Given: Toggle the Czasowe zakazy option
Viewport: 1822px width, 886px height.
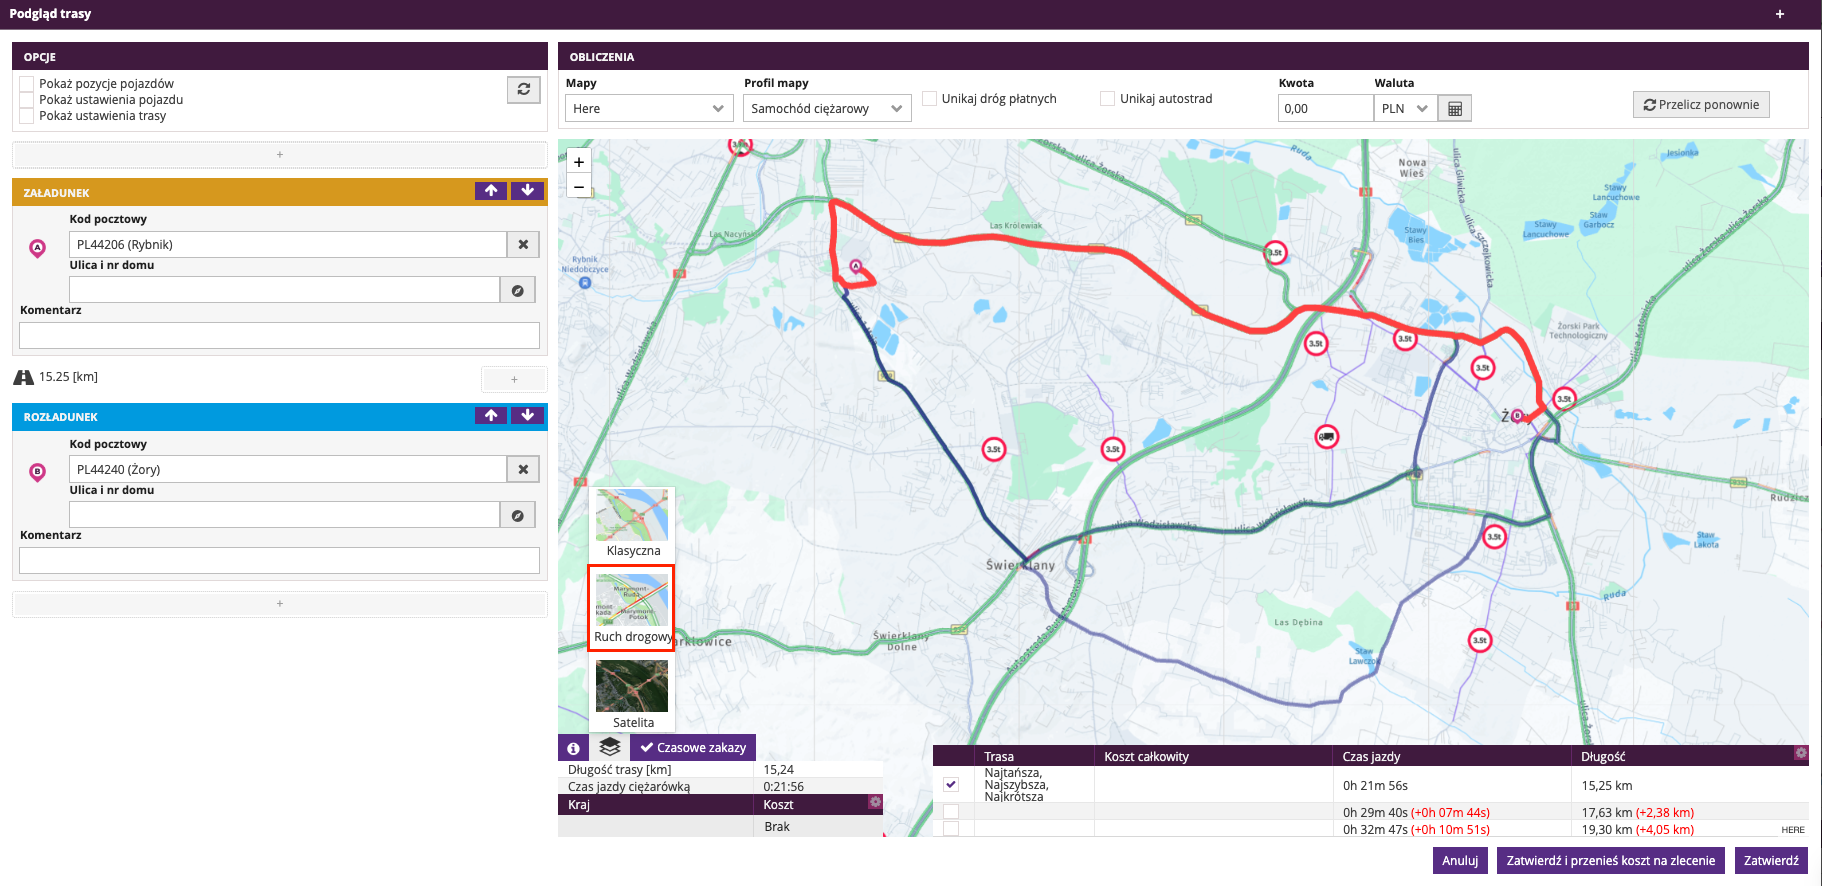Looking at the screenshot, I should pyautogui.click(x=693, y=747).
